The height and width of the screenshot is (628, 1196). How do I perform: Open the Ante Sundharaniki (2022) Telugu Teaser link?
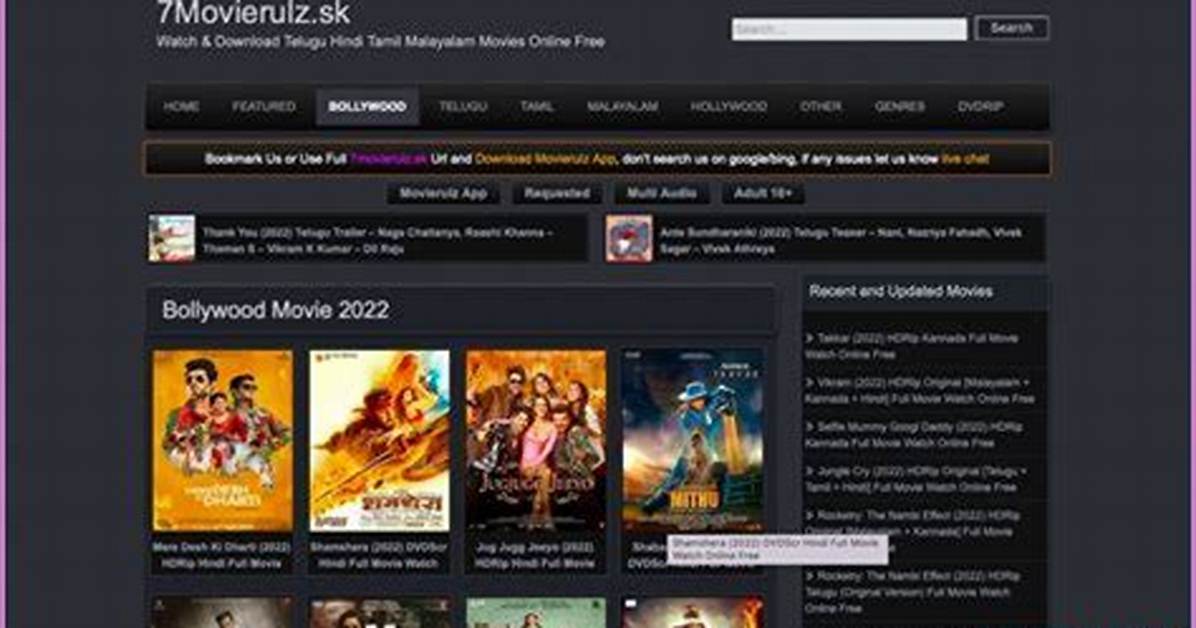point(840,240)
